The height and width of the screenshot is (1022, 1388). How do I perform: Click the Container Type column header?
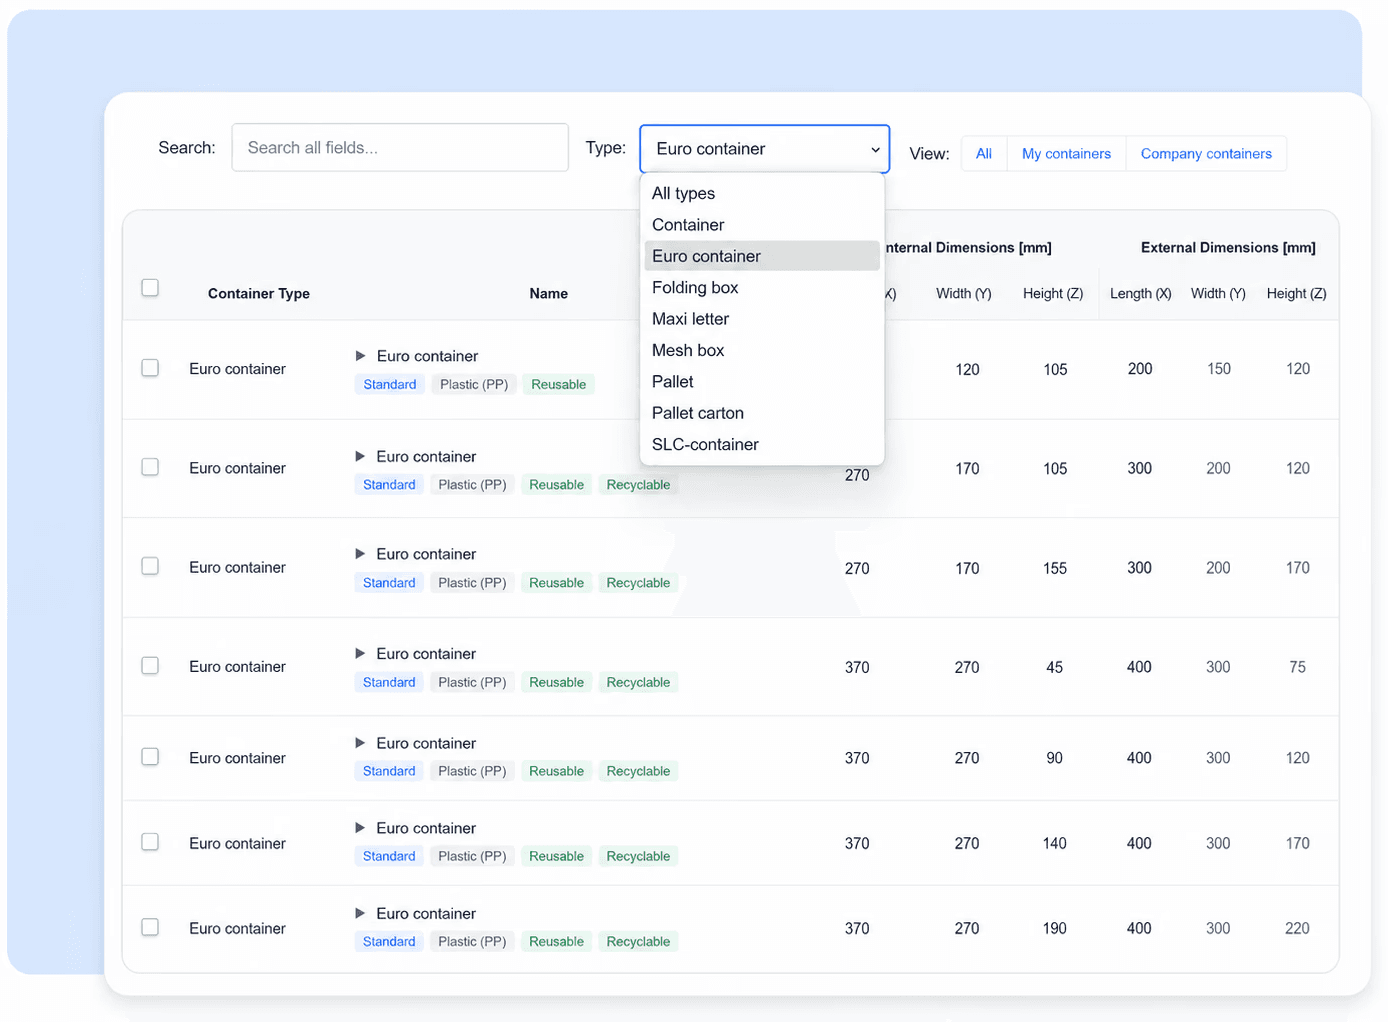[259, 294]
